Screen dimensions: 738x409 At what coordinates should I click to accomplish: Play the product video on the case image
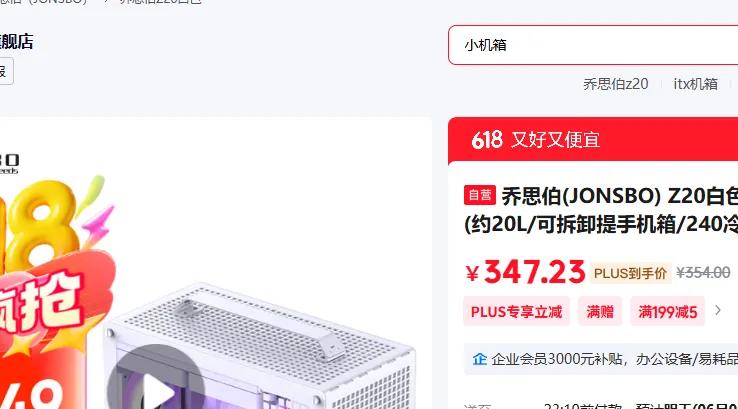155,384
